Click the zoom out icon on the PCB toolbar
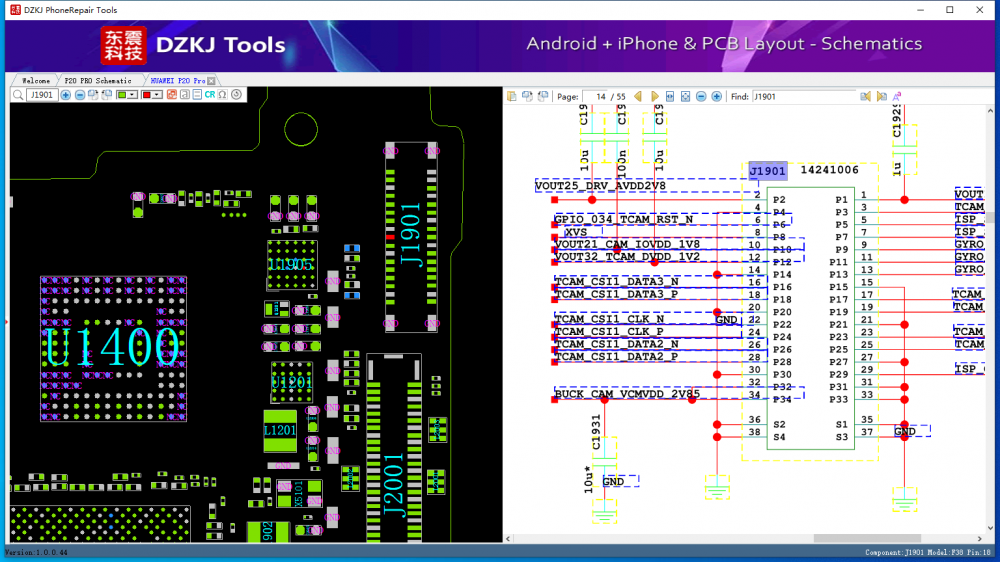1000x562 pixels. (x=80, y=95)
